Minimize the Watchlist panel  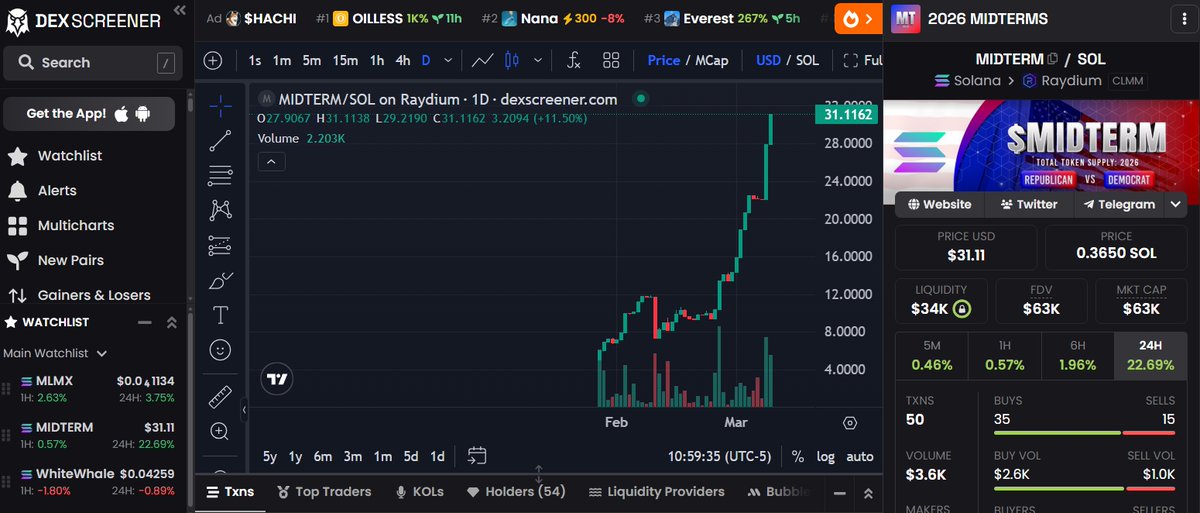click(144, 322)
